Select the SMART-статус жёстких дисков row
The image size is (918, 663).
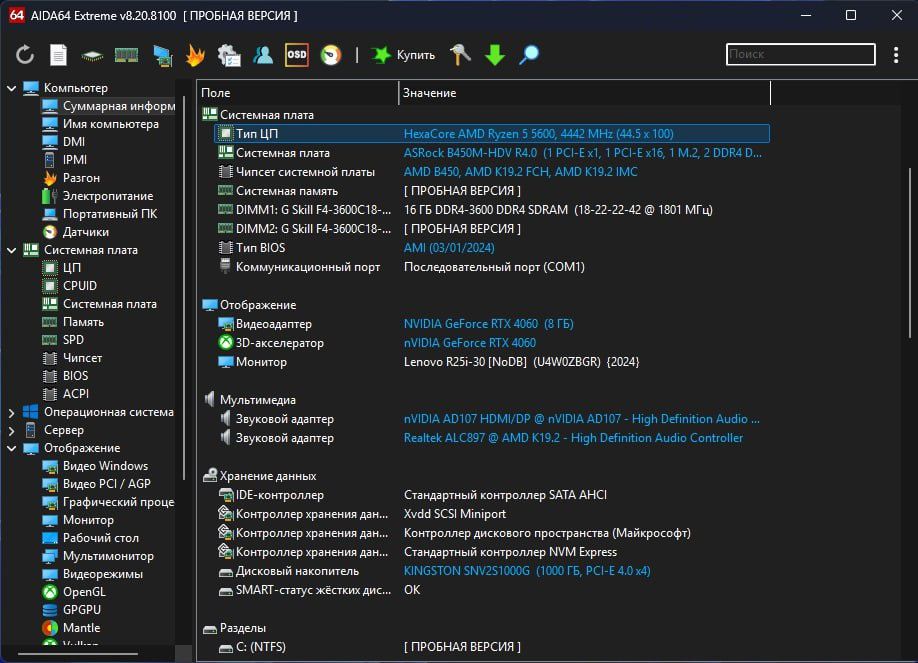point(492,590)
